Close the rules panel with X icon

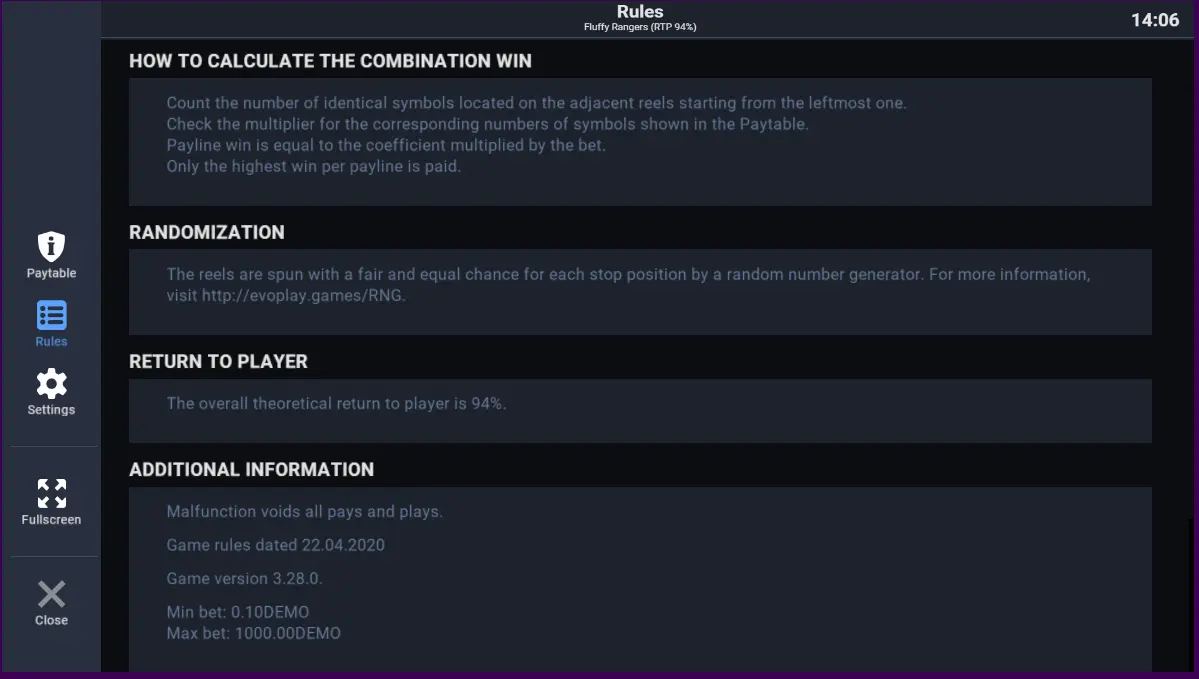click(51, 594)
